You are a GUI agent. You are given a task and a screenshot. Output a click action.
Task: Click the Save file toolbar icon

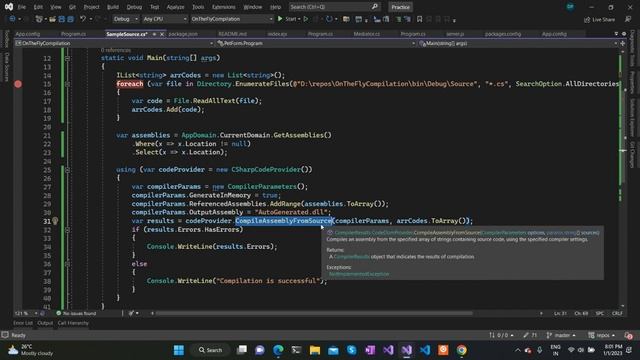[62, 19]
